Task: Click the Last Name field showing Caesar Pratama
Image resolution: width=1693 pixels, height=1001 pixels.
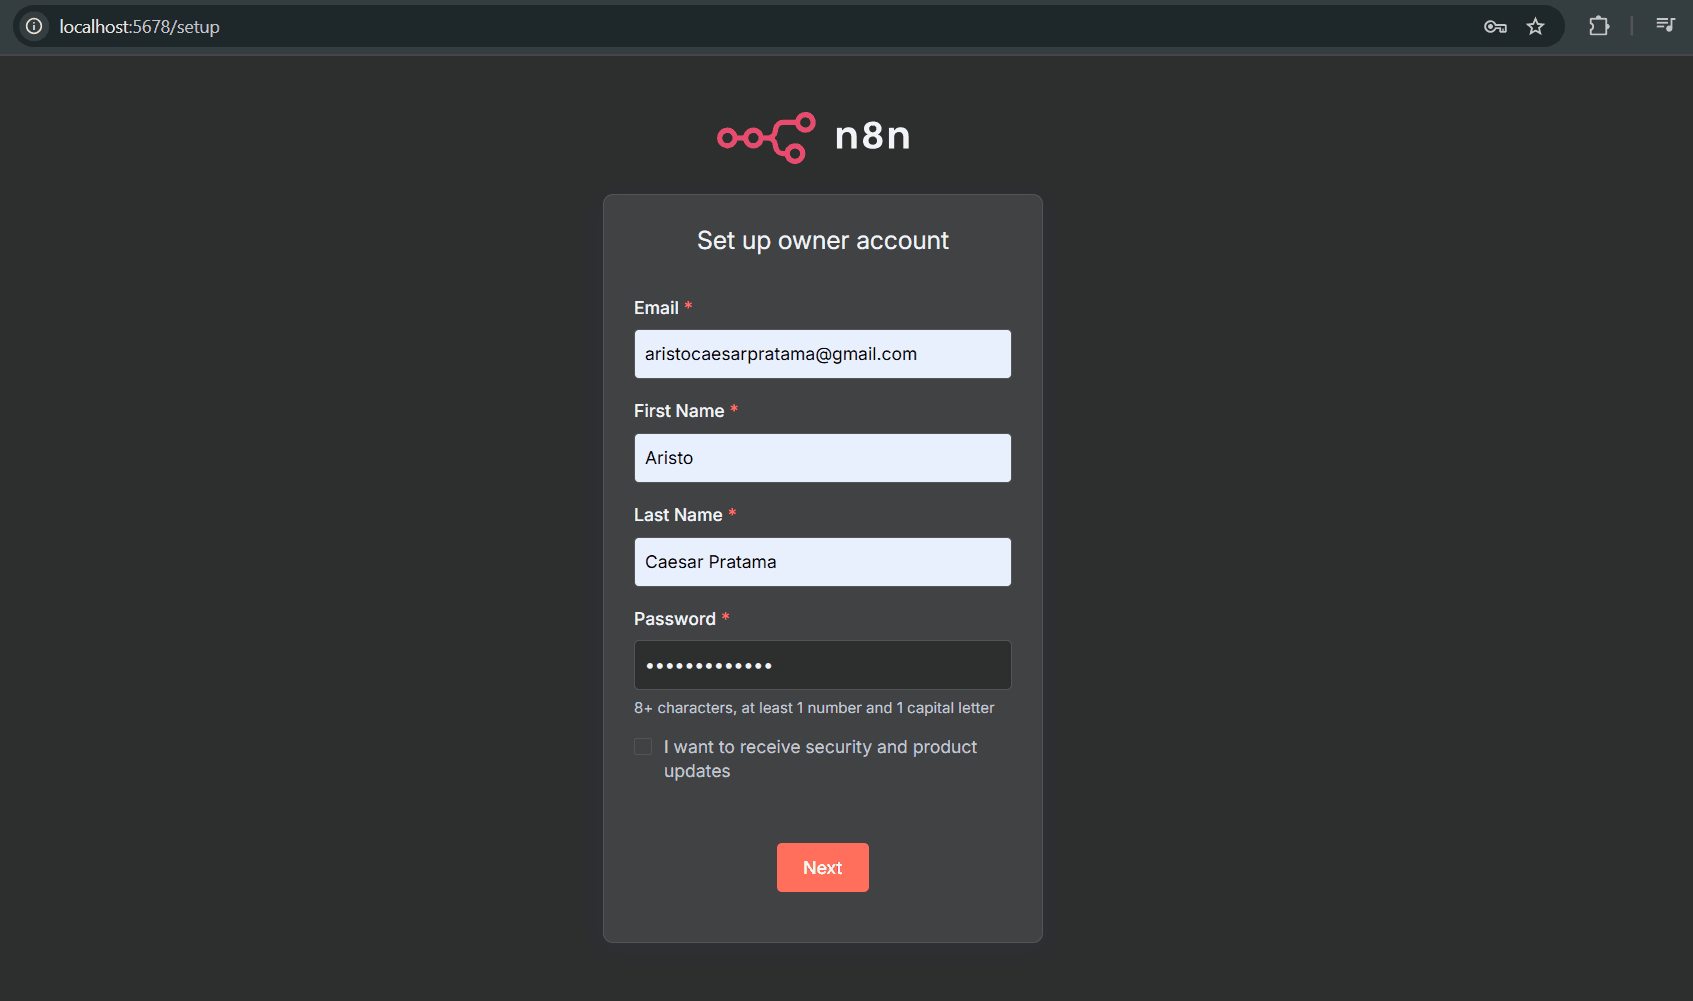Action: click(x=822, y=561)
